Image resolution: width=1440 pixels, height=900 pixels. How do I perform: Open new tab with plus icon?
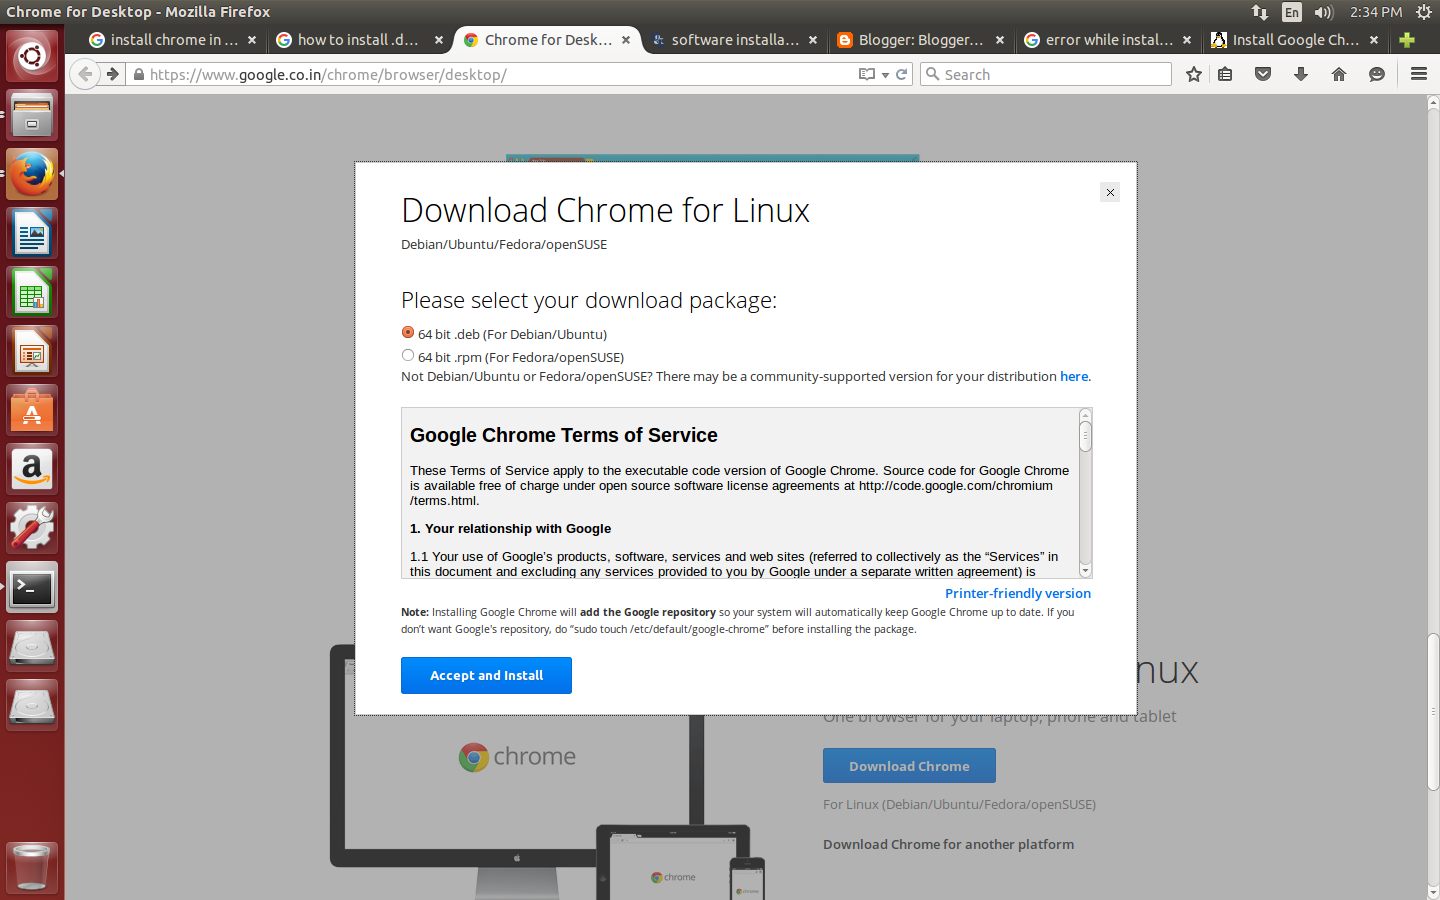(x=1407, y=40)
